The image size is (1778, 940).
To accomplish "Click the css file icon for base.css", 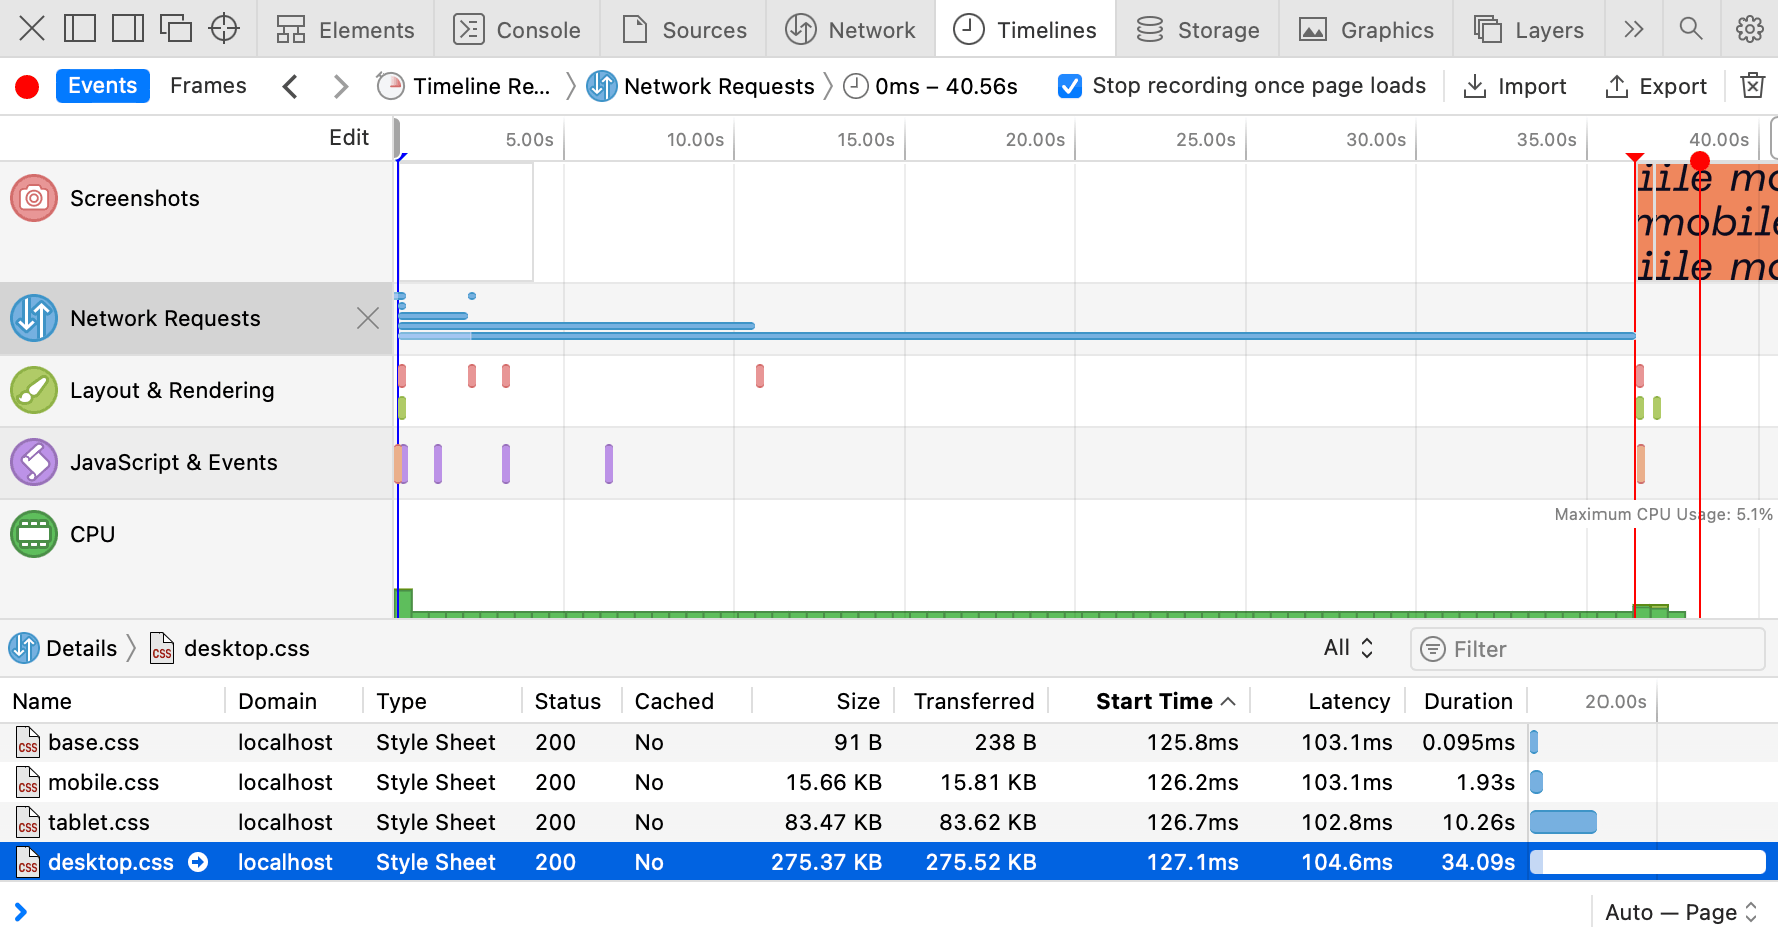I will click(28, 742).
